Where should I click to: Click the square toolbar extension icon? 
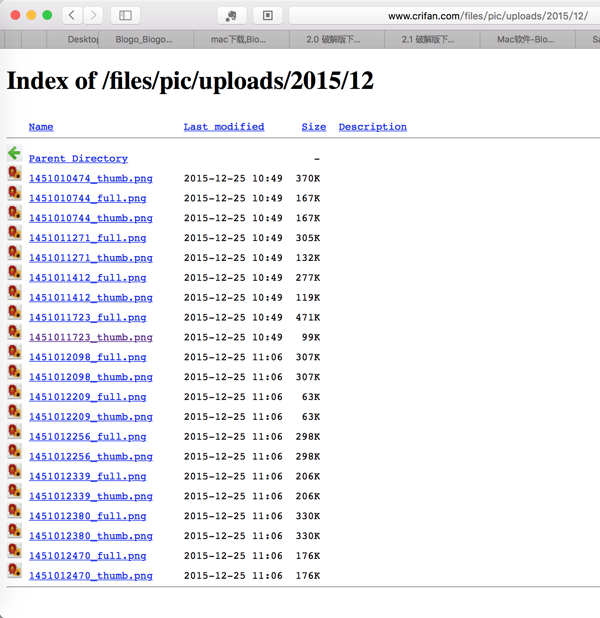point(267,15)
